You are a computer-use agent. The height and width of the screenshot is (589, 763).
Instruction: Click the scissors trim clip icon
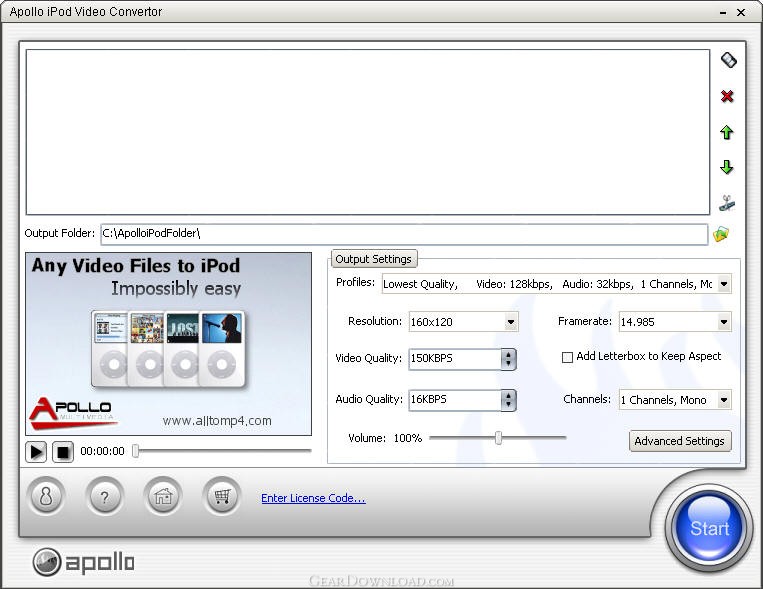tap(727, 202)
